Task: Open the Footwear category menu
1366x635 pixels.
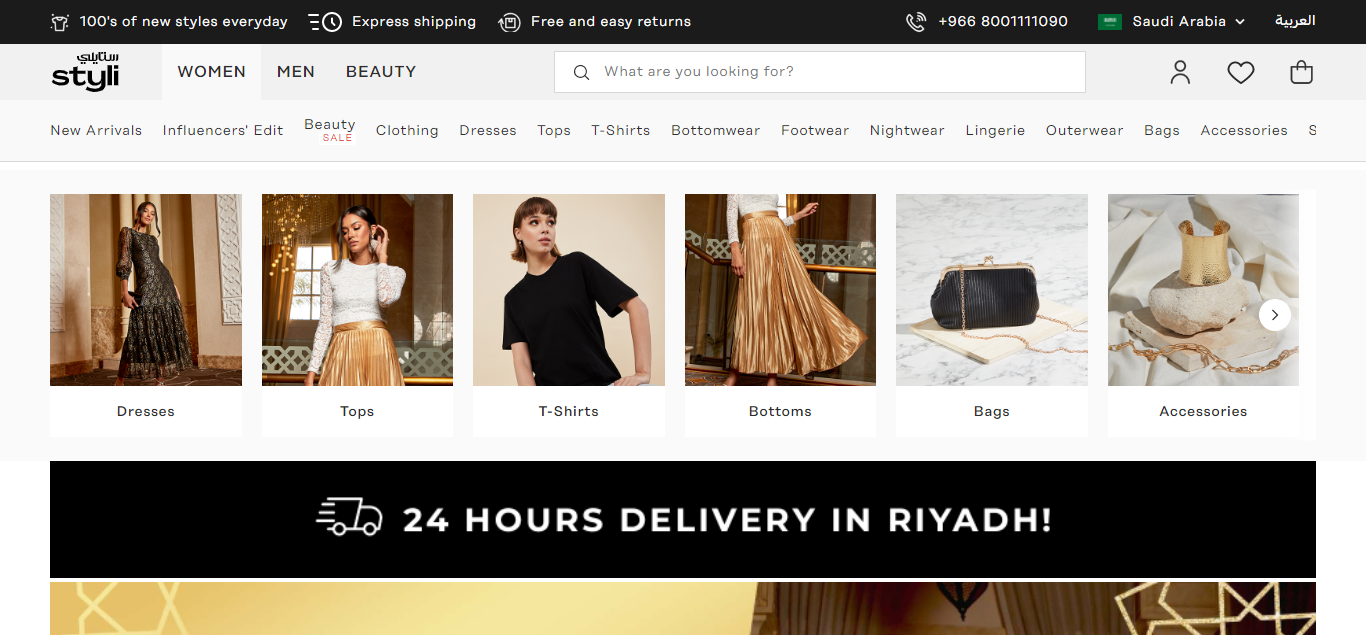Action: [815, 130]
